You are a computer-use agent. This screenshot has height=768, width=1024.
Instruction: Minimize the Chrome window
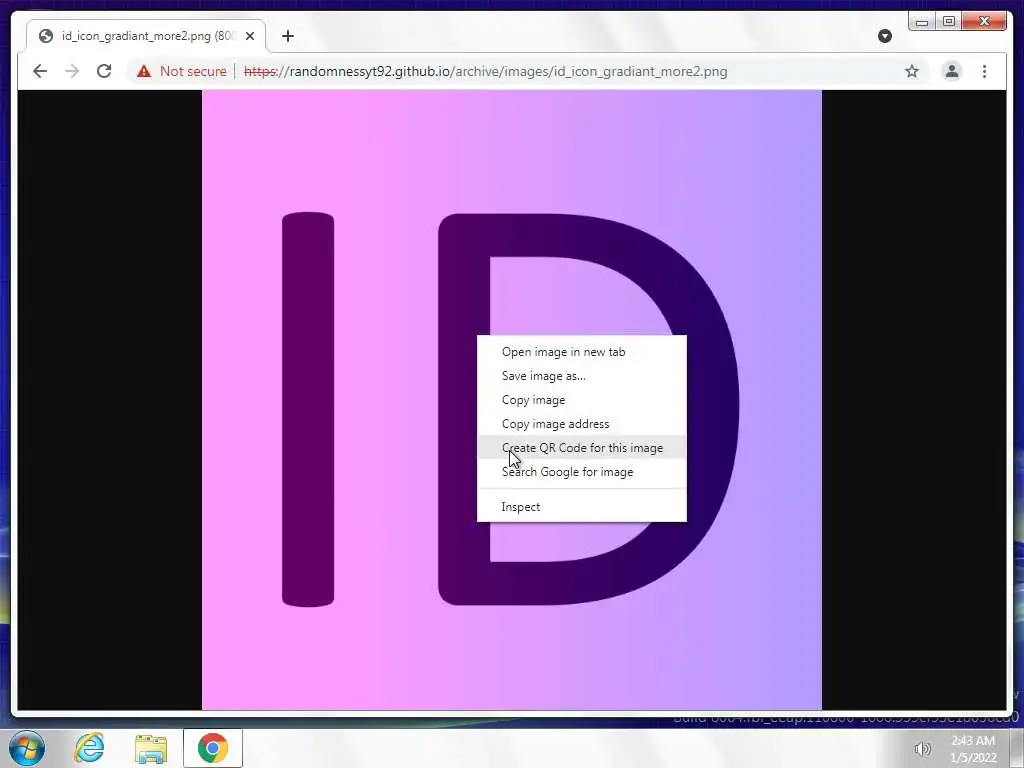921,22
